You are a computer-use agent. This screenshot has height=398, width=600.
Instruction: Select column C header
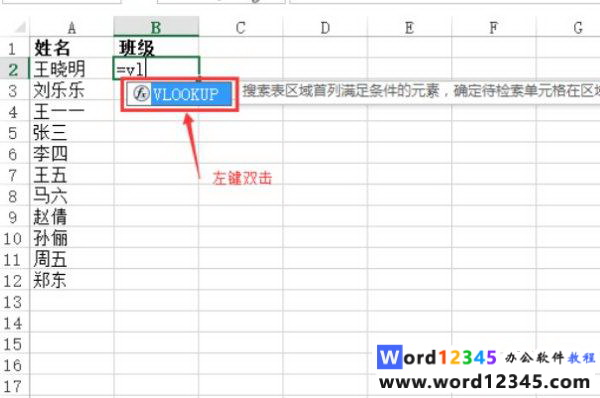pyautogui.click(x=241, y=28)
